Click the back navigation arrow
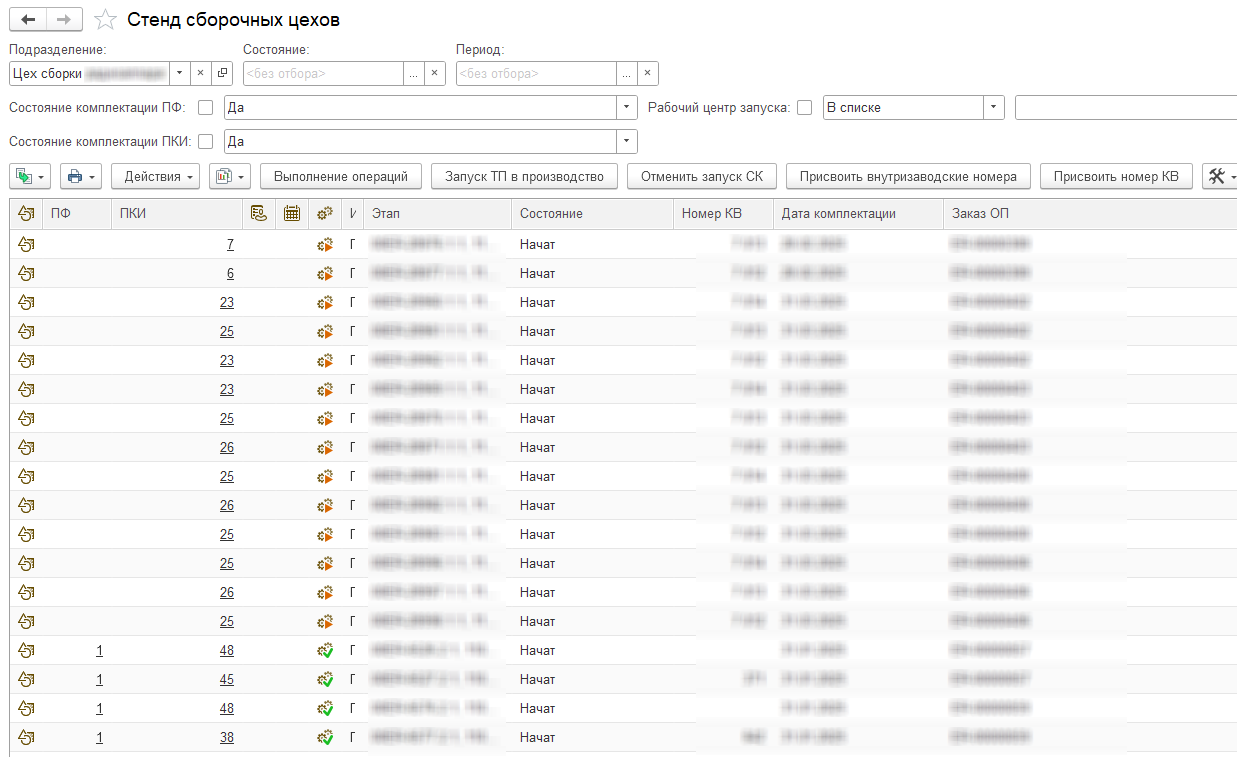Image resolution: width=1237 pixels, height=757 pixels. (28, 20)
